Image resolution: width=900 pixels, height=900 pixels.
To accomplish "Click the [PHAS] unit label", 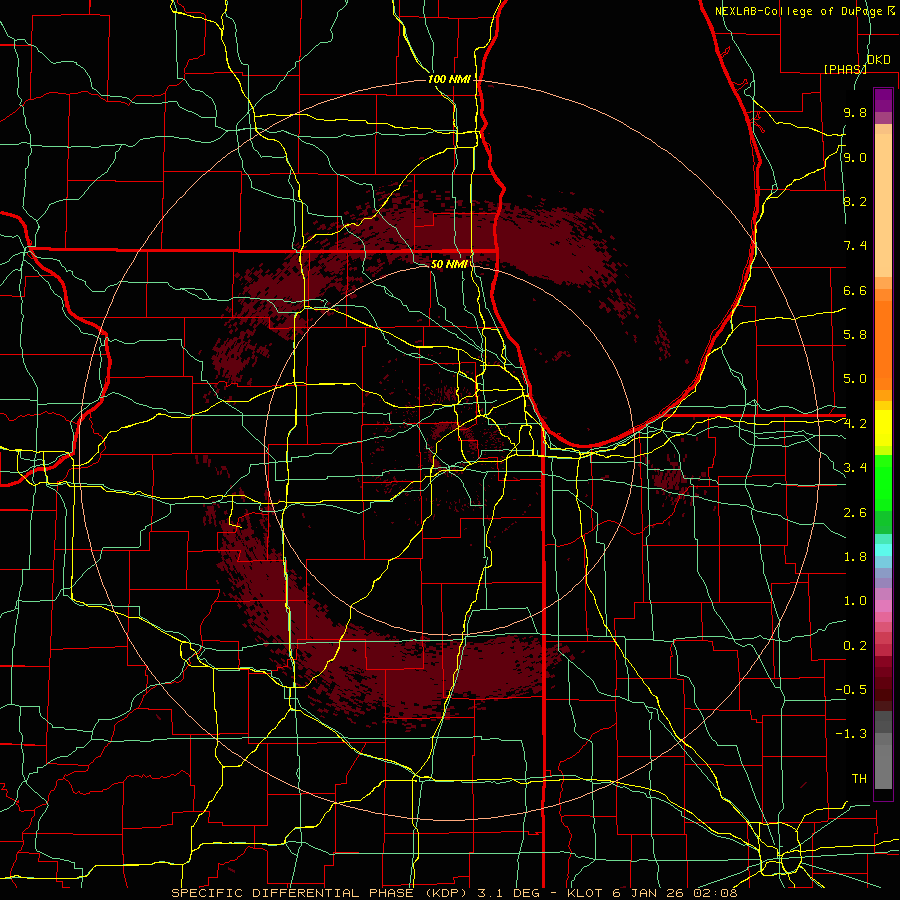I will pyautogui.click(x=845, y=69).
